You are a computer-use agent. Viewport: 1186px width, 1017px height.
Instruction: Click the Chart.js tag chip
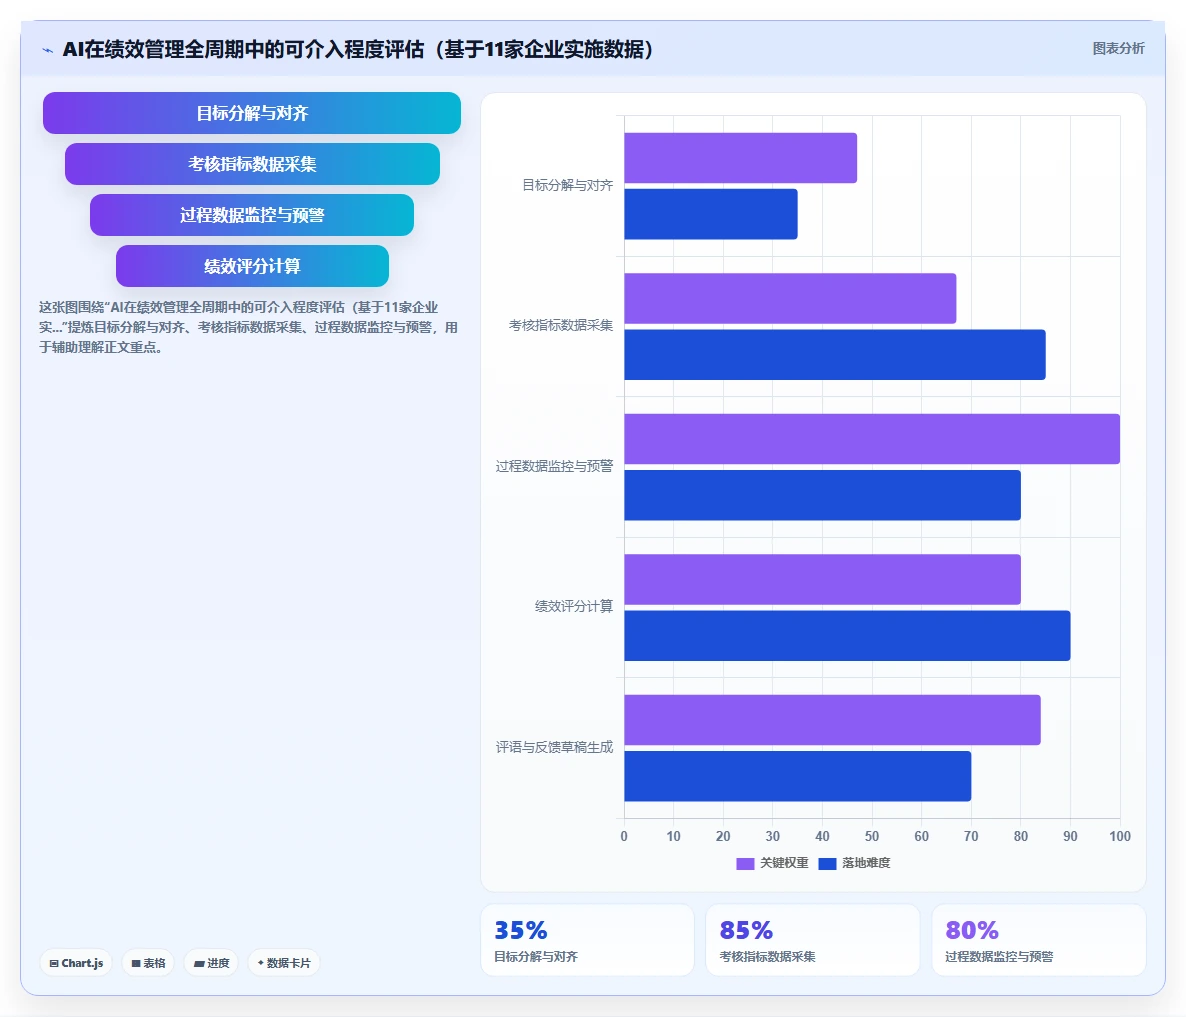click(x=76, y=963)
